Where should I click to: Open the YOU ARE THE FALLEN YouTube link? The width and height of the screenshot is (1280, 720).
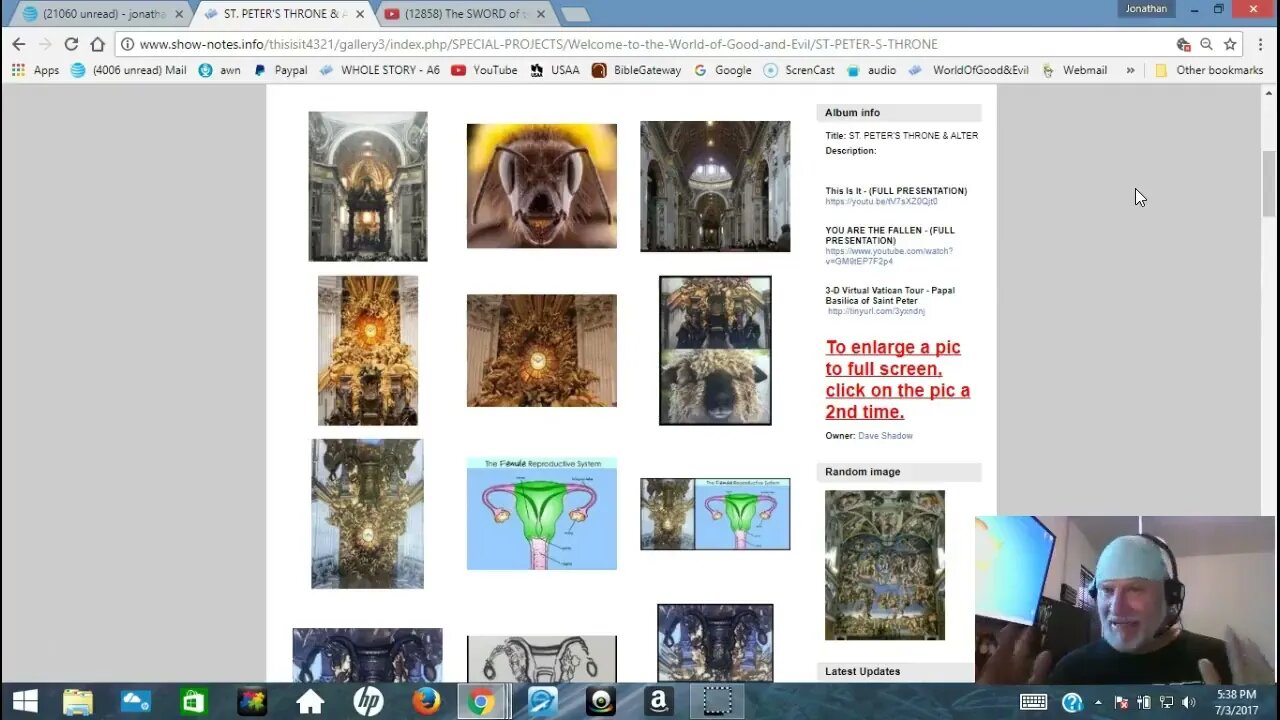coord(889,256)
